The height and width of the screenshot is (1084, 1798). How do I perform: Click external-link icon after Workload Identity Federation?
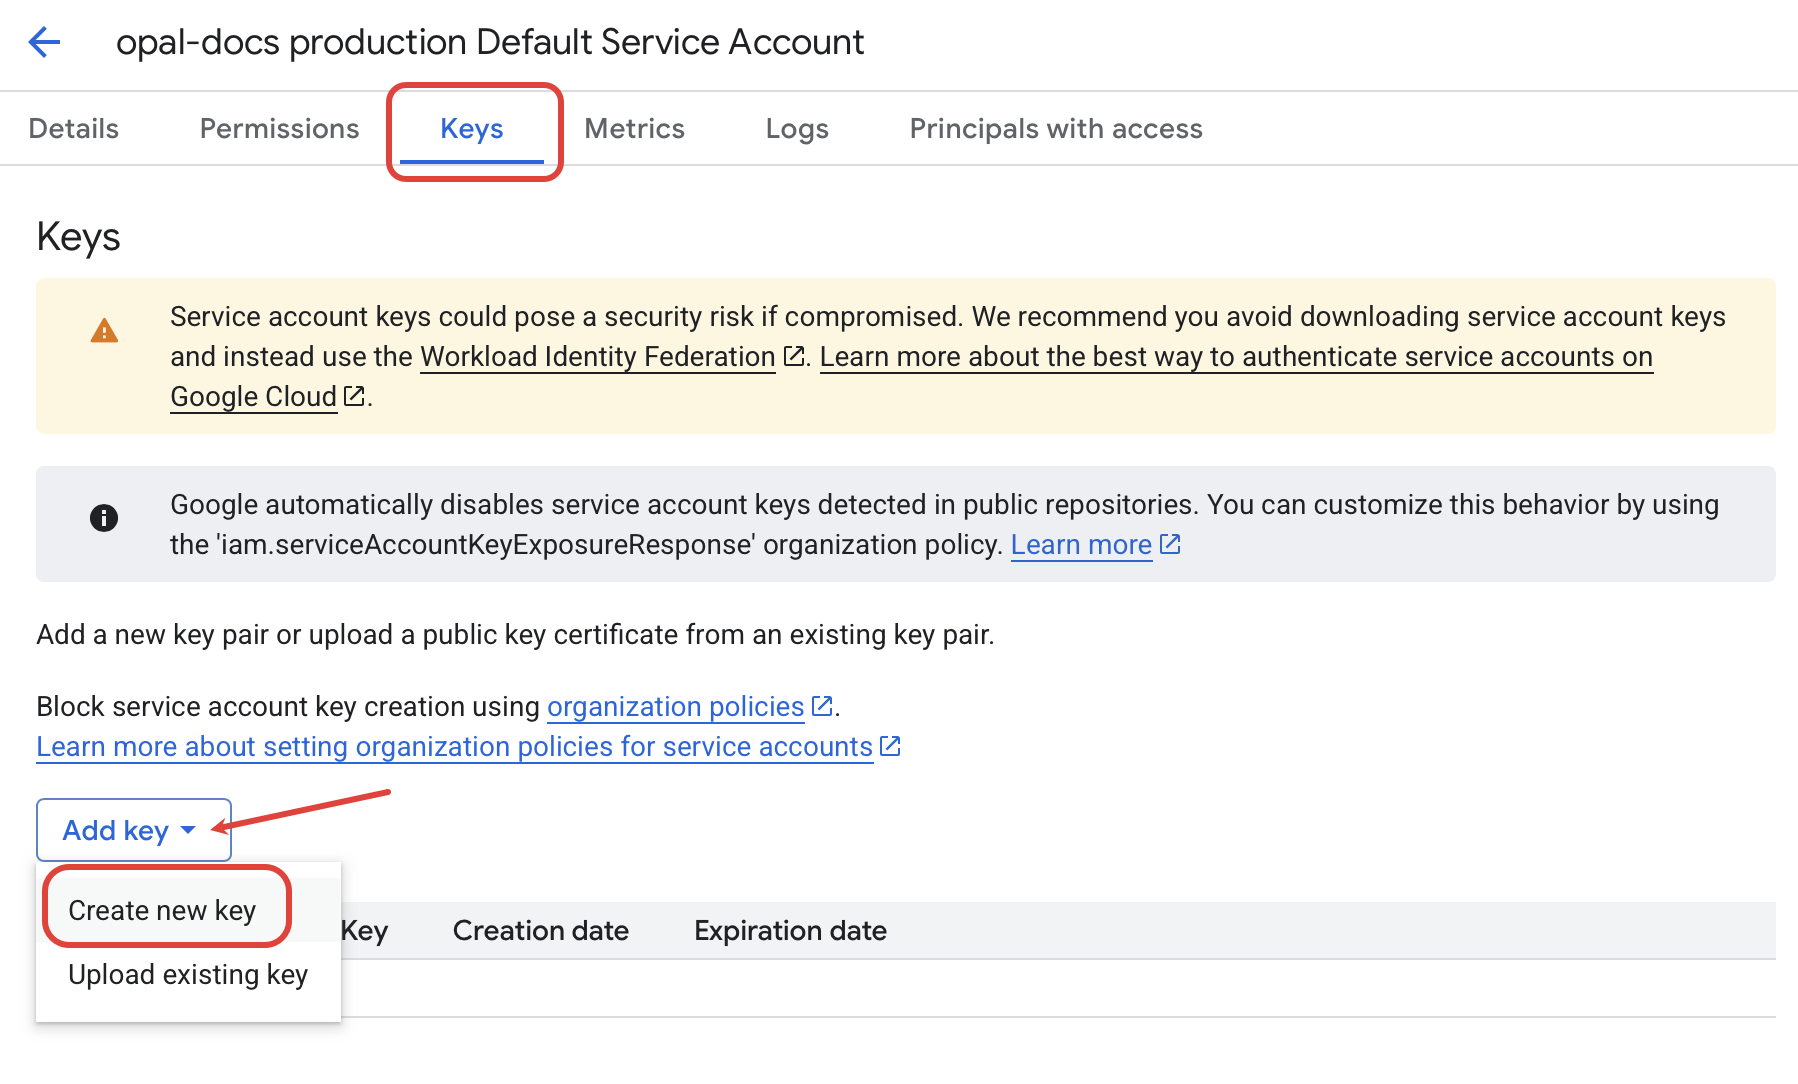[x=794, y=357]
